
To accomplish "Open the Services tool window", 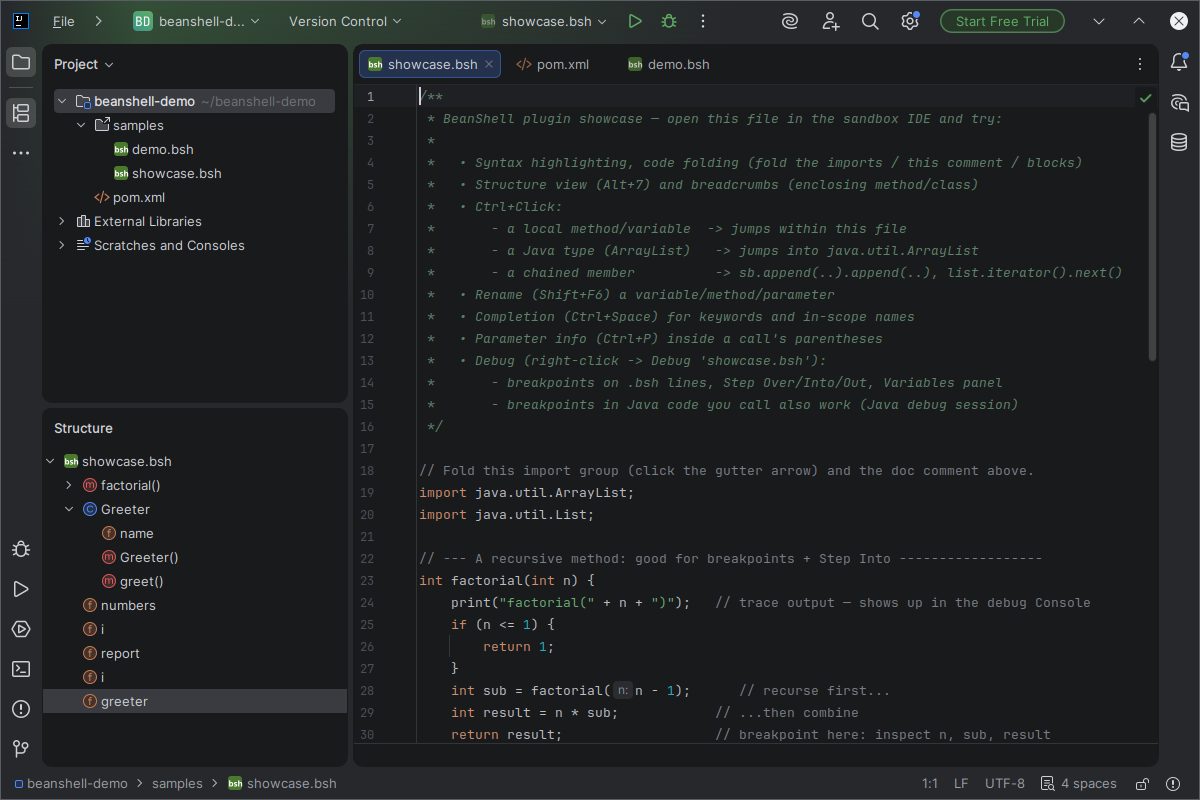I will 21,629.
